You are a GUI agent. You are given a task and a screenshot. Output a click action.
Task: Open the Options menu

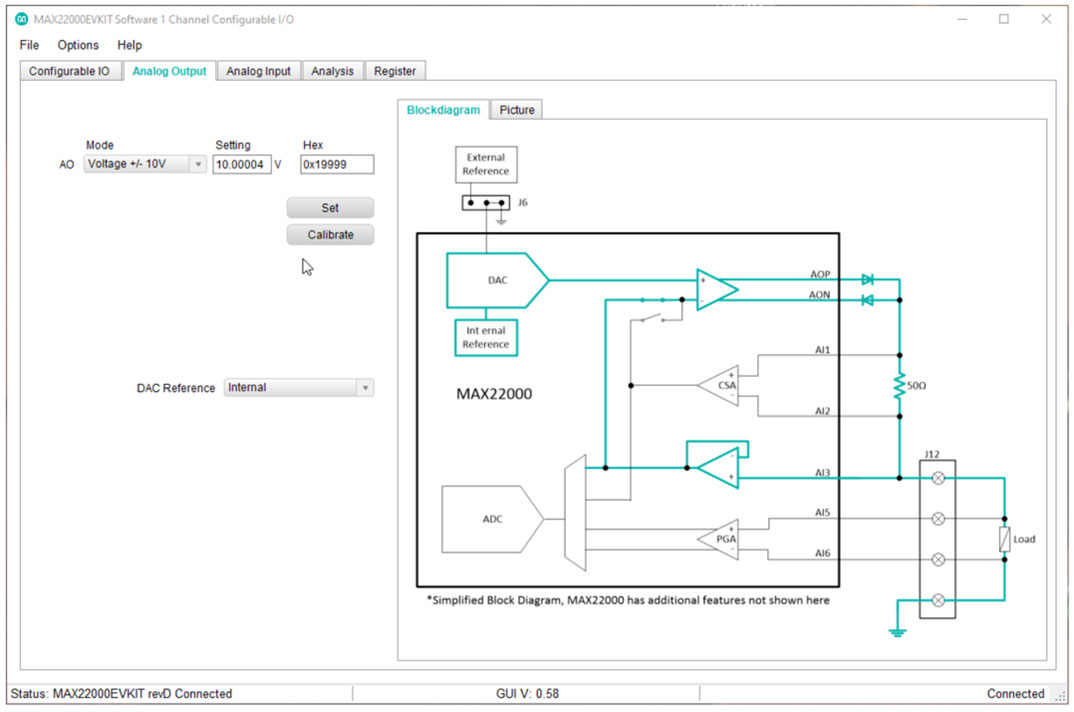[x=78, y=45]
